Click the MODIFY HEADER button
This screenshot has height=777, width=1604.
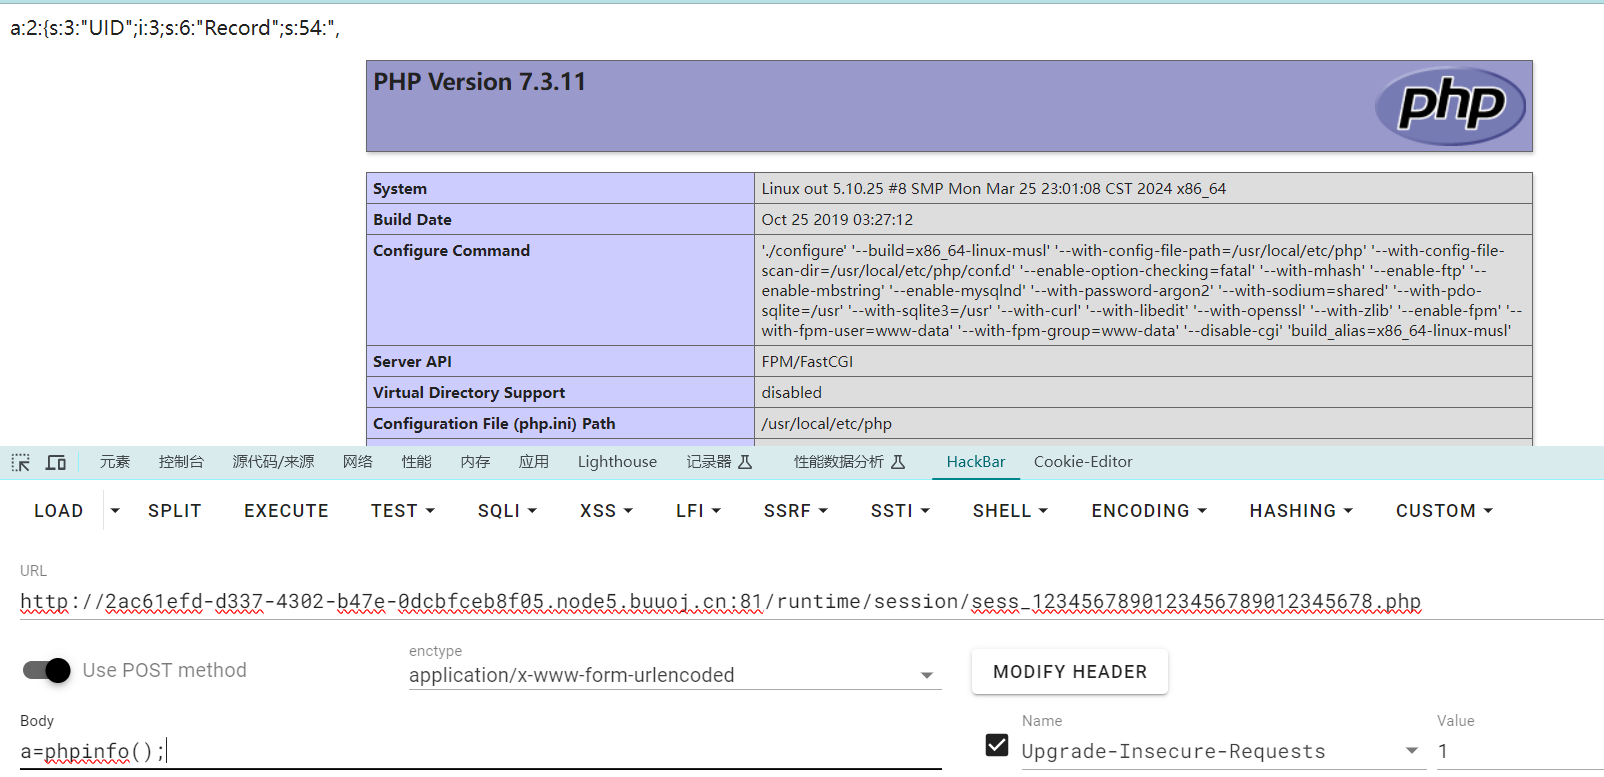pyautogui.click(x=1069, y=672)
